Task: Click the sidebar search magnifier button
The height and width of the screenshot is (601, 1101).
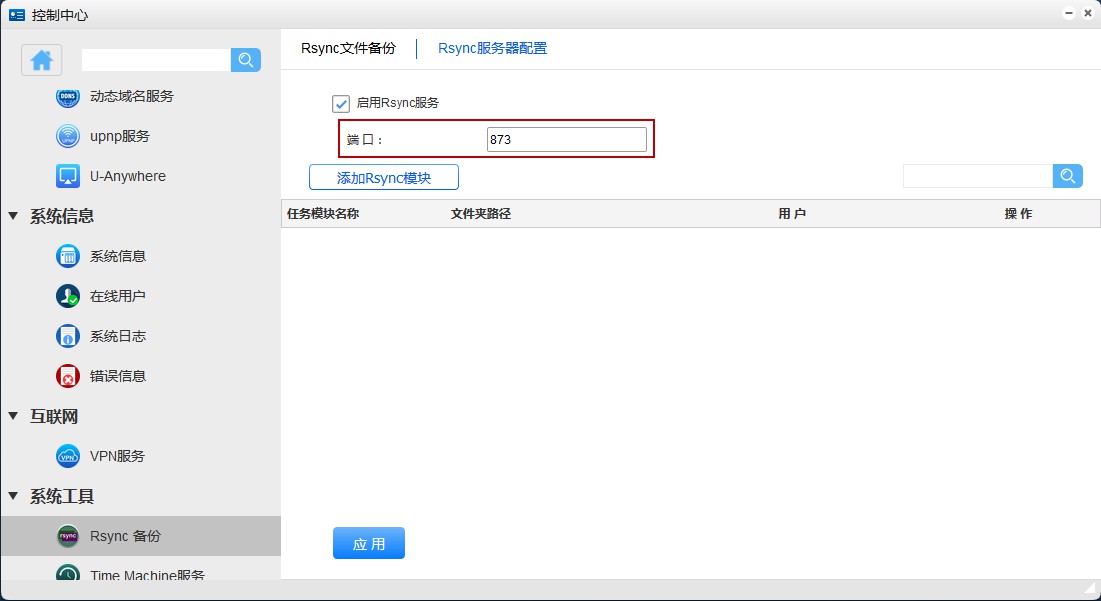Action: coord(246,60)
